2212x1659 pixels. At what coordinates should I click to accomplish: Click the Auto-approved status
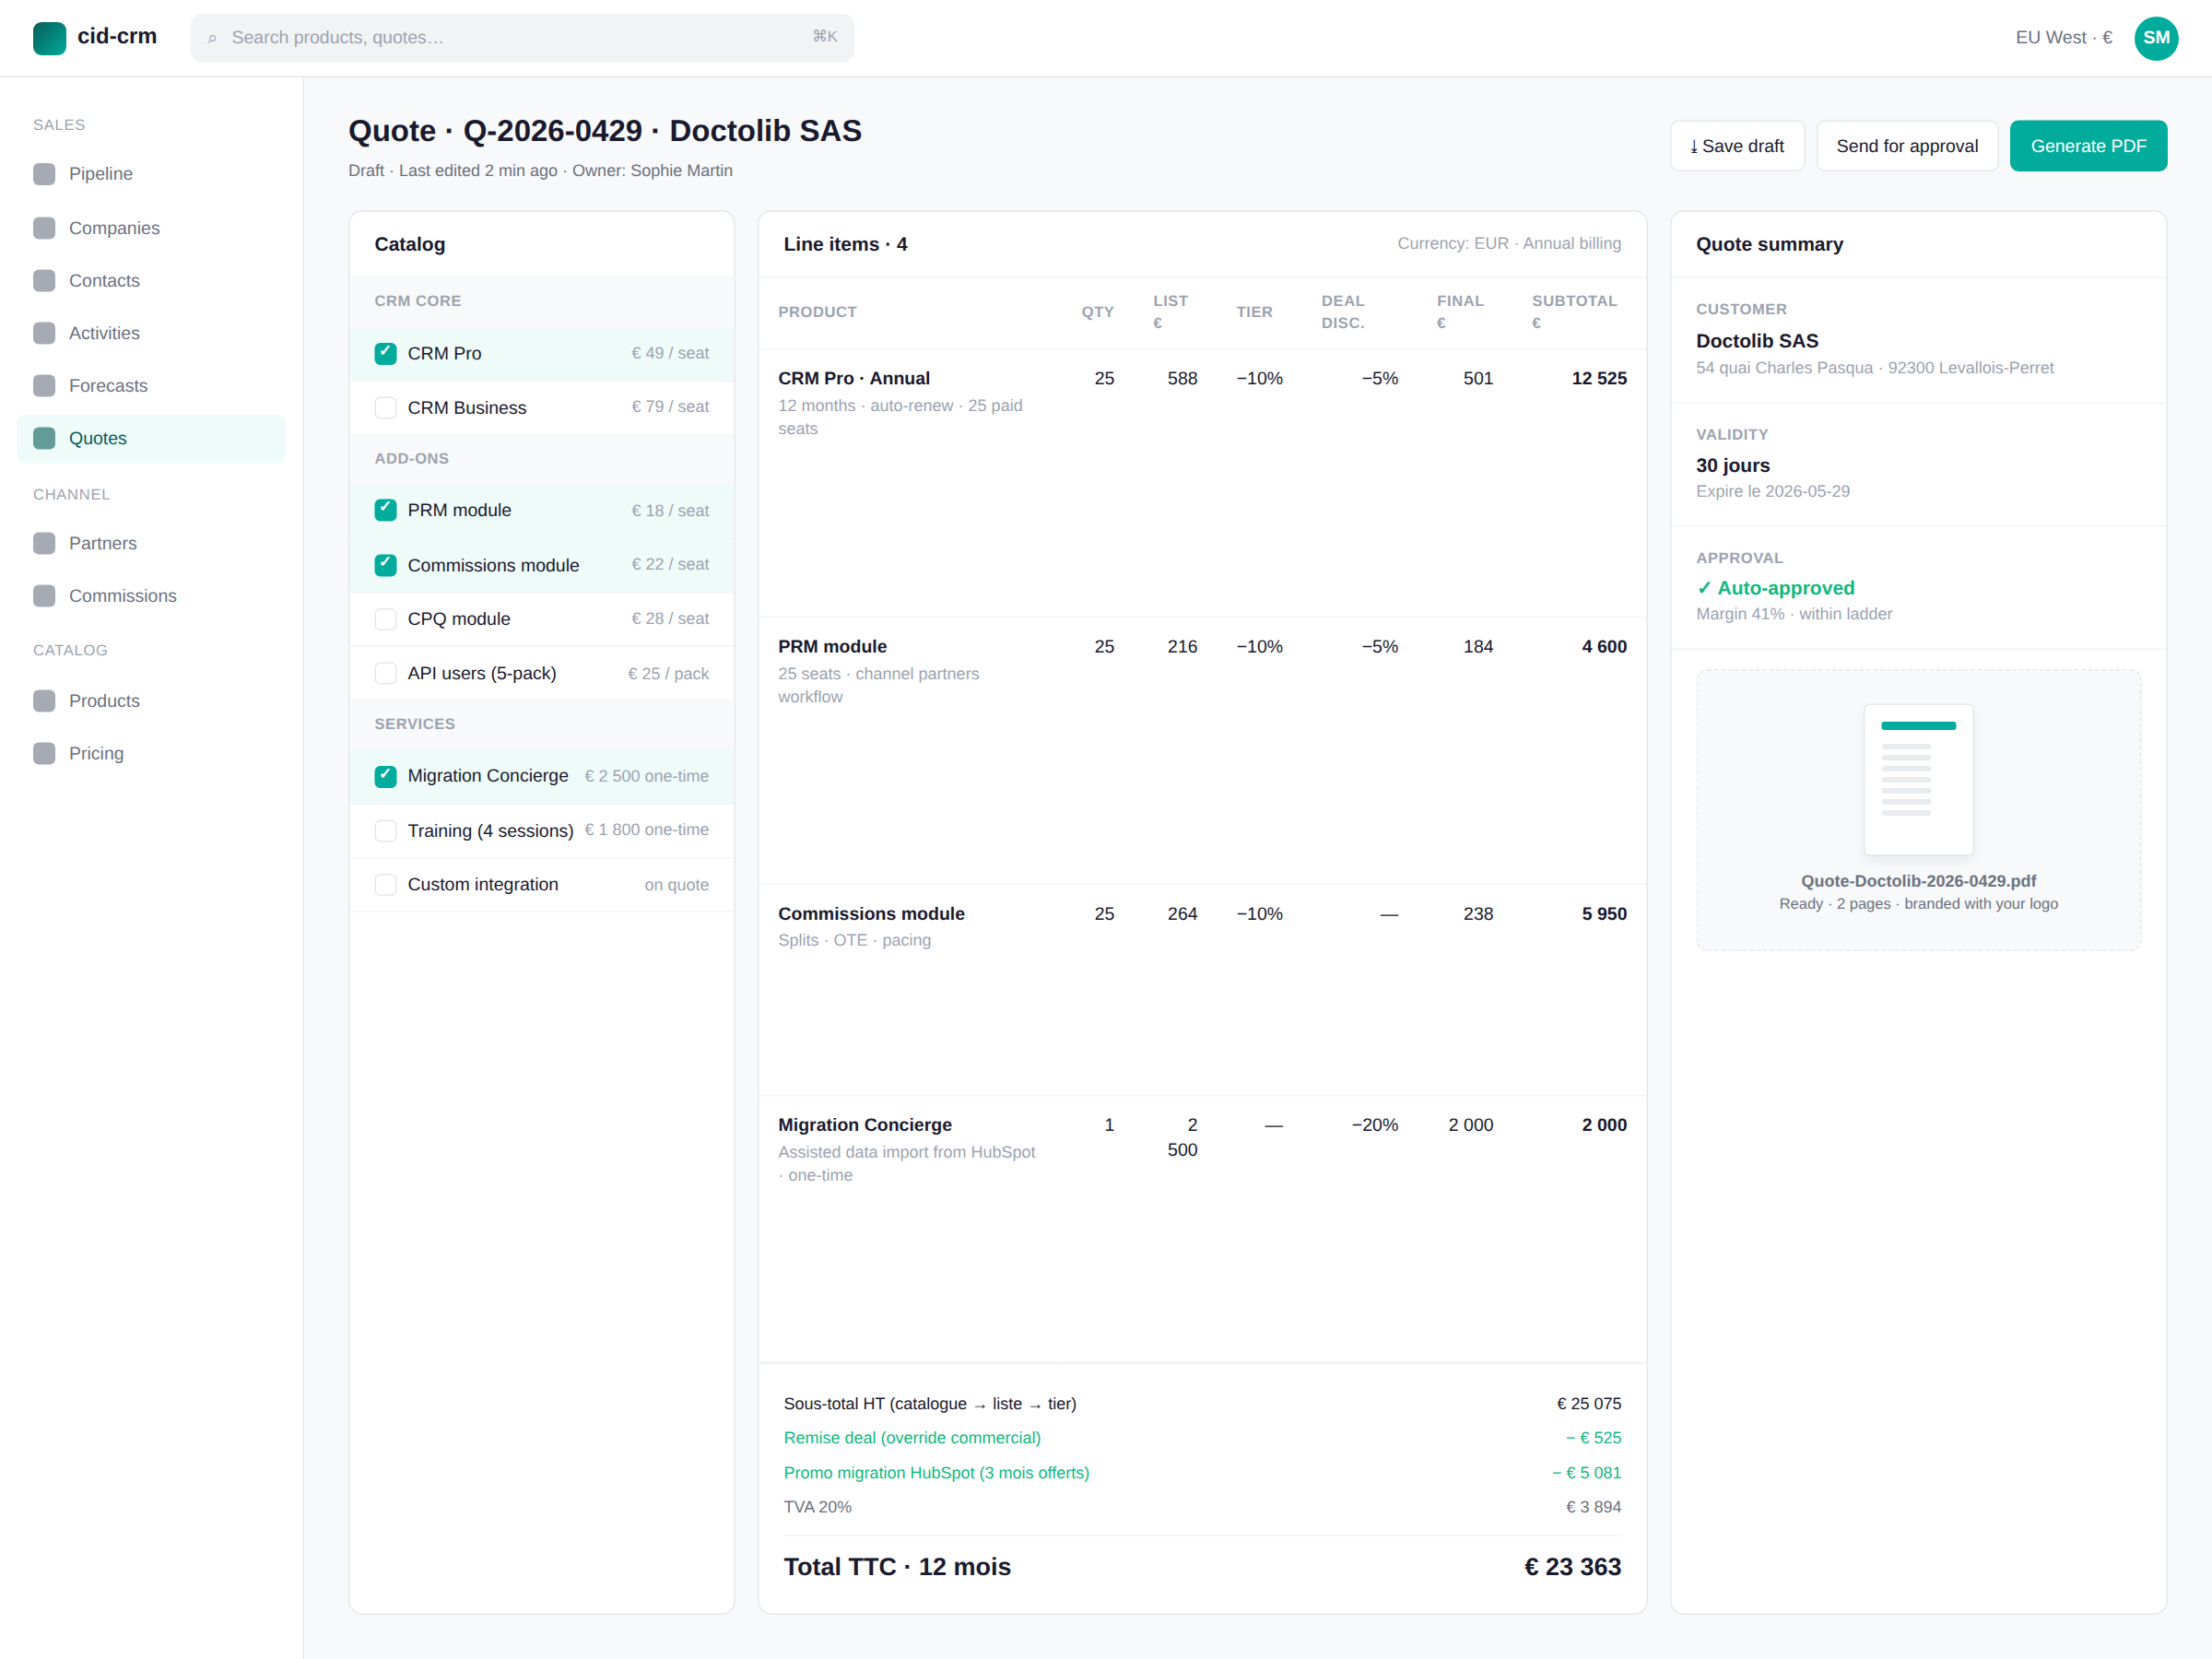1775,588
